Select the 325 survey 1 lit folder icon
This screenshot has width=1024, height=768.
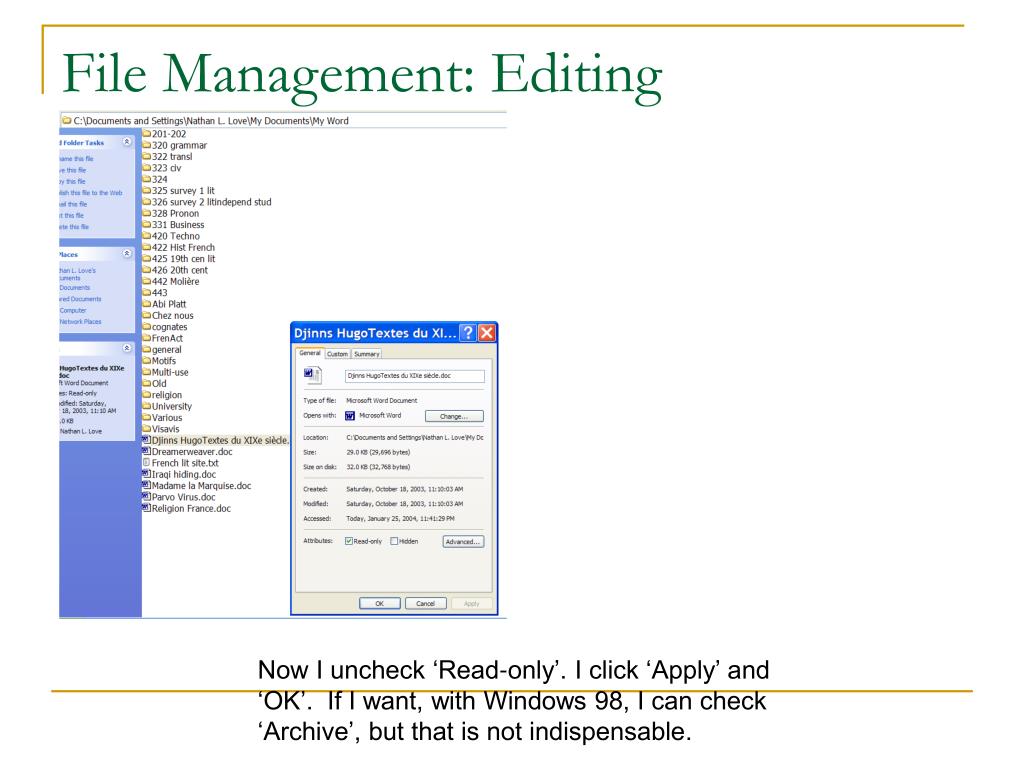tap(147, 191)
